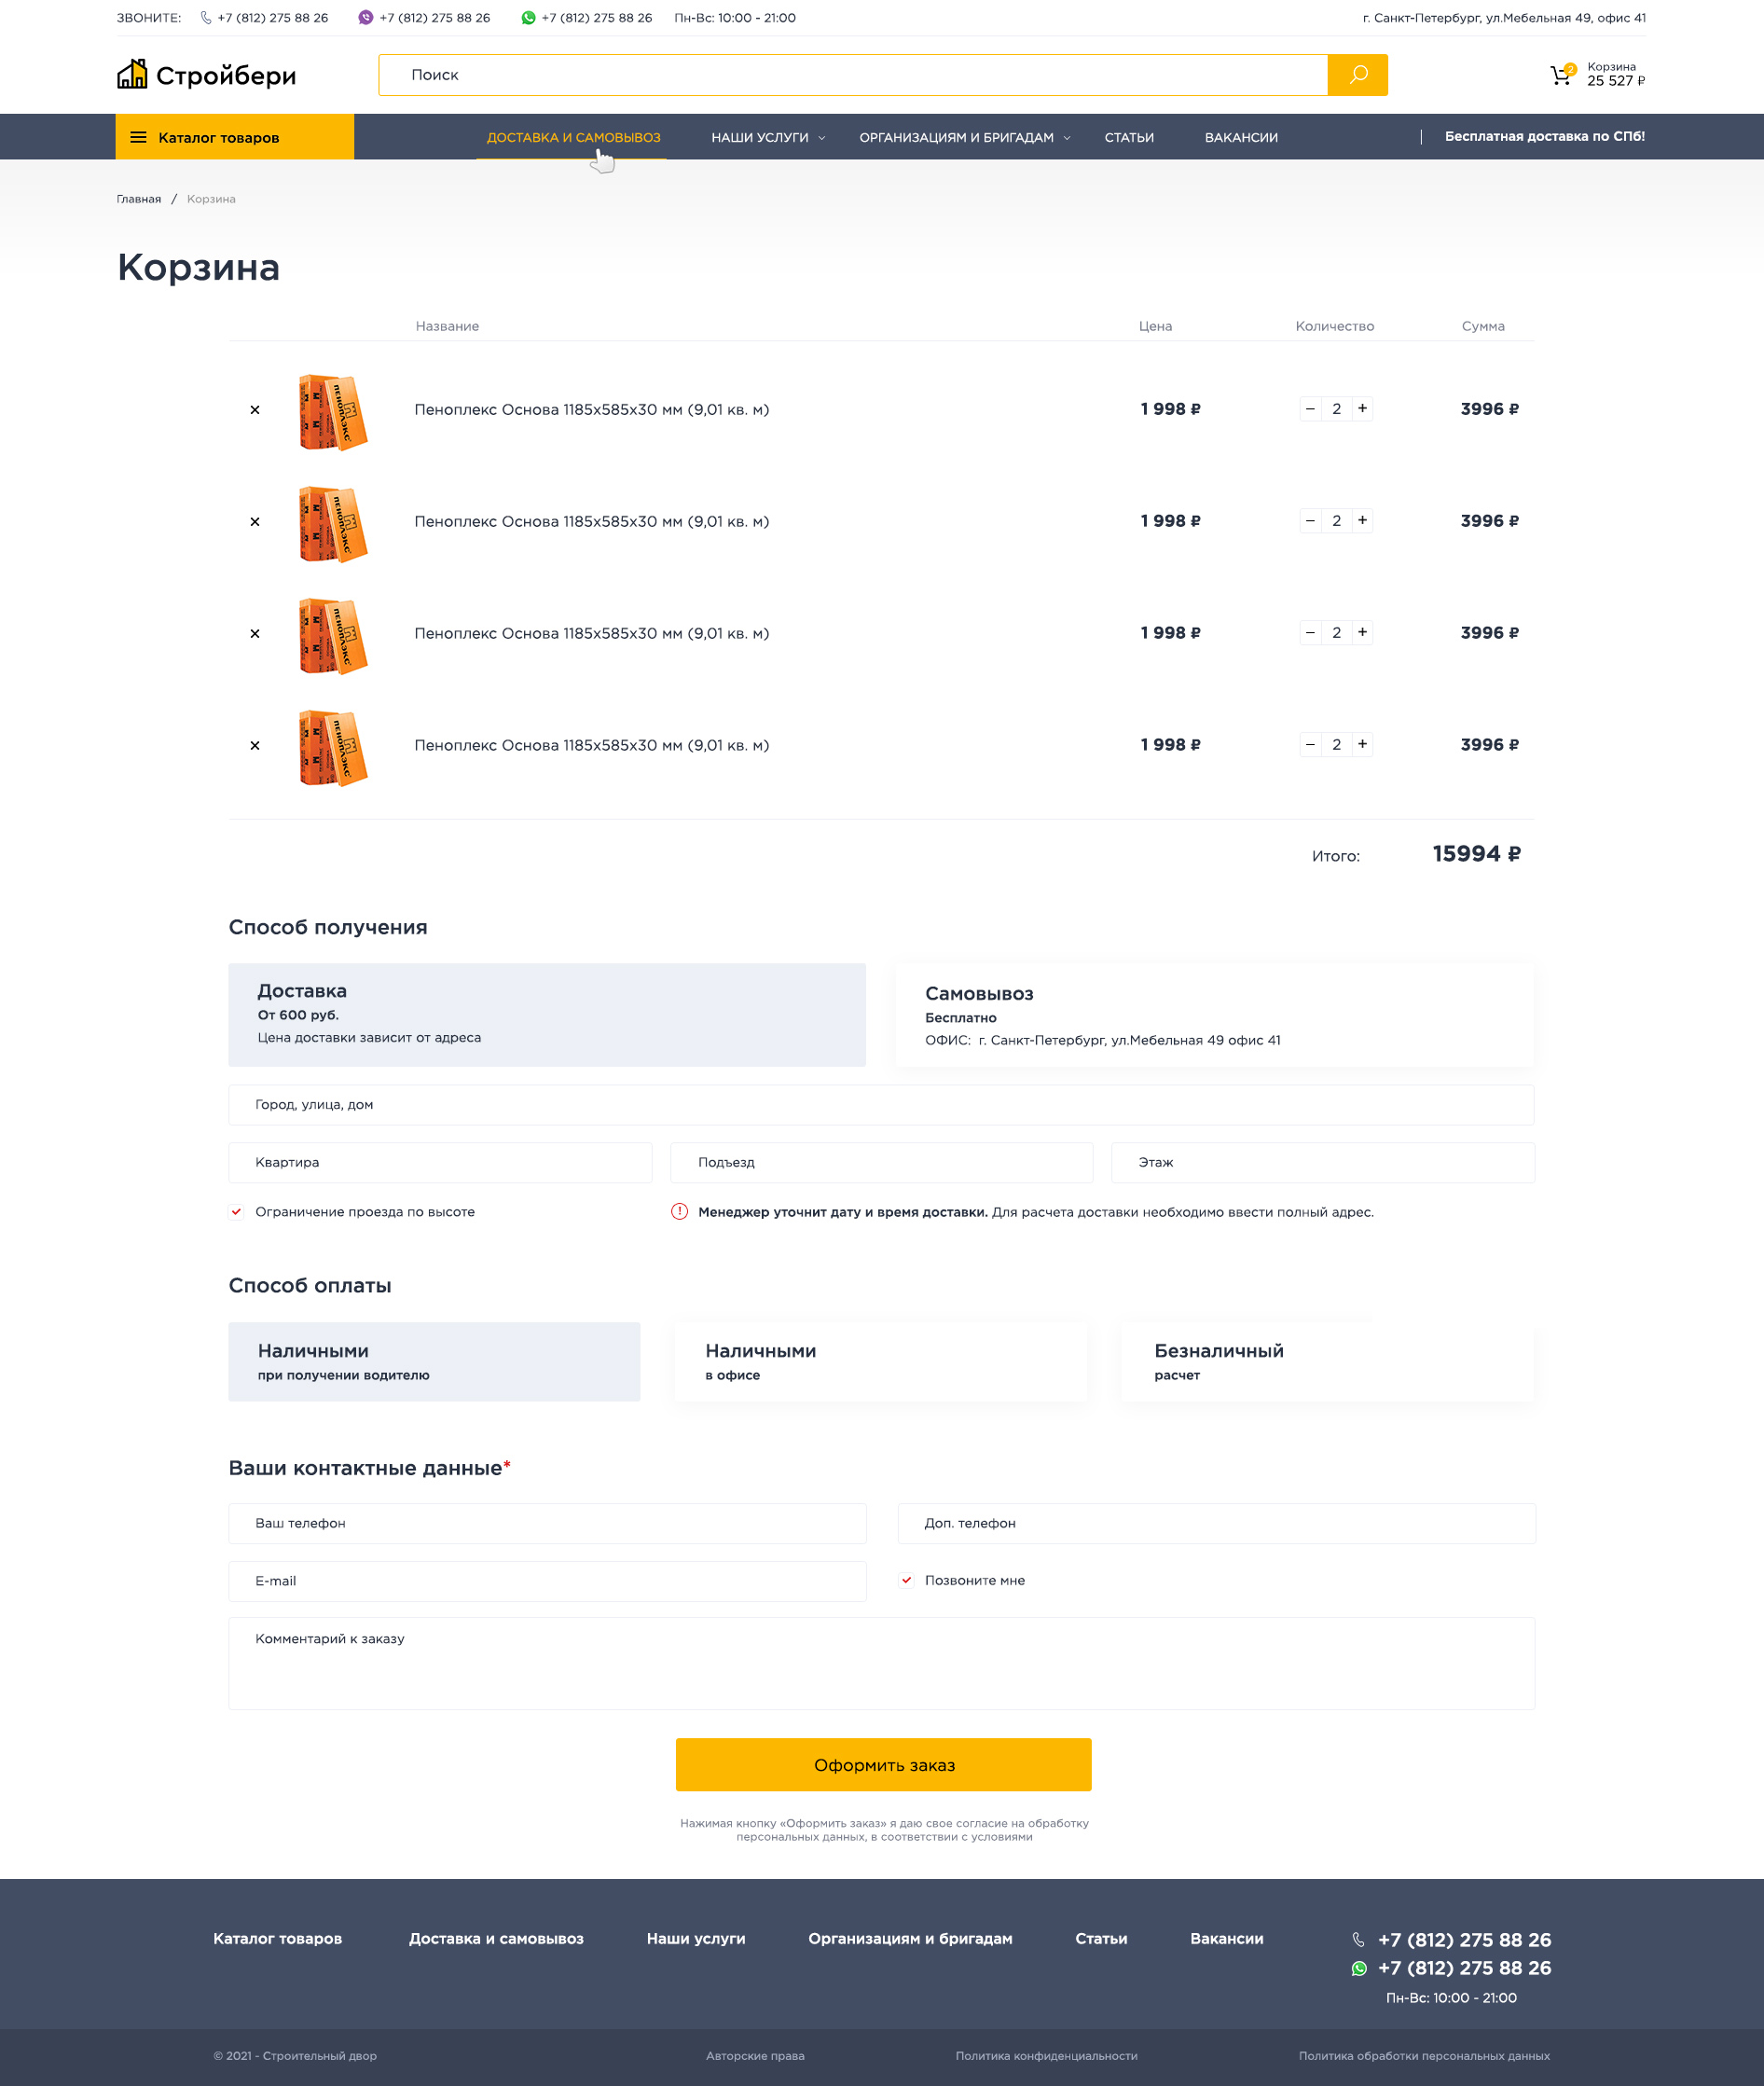
Task: Click the Viber phone icon in top bar
Action: click(365, 18)
